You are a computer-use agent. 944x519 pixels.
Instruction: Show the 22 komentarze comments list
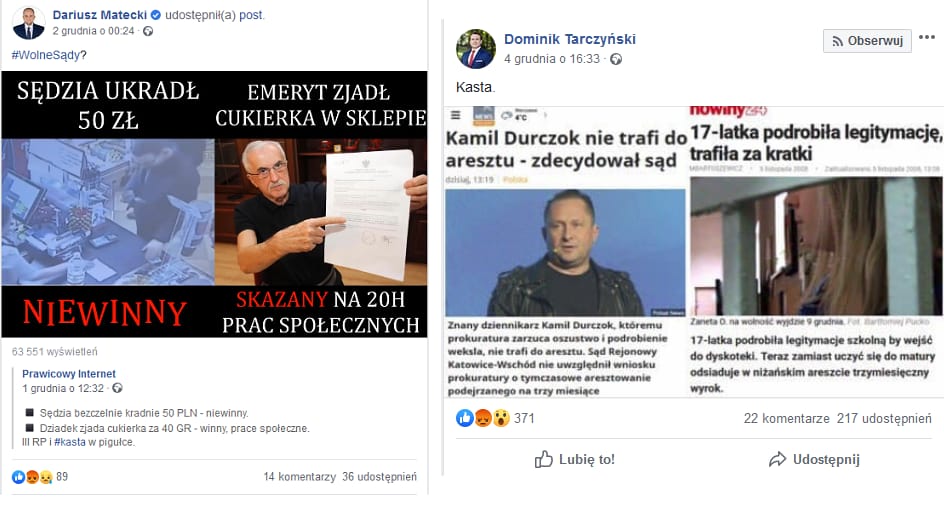click(x=786, y=418)
